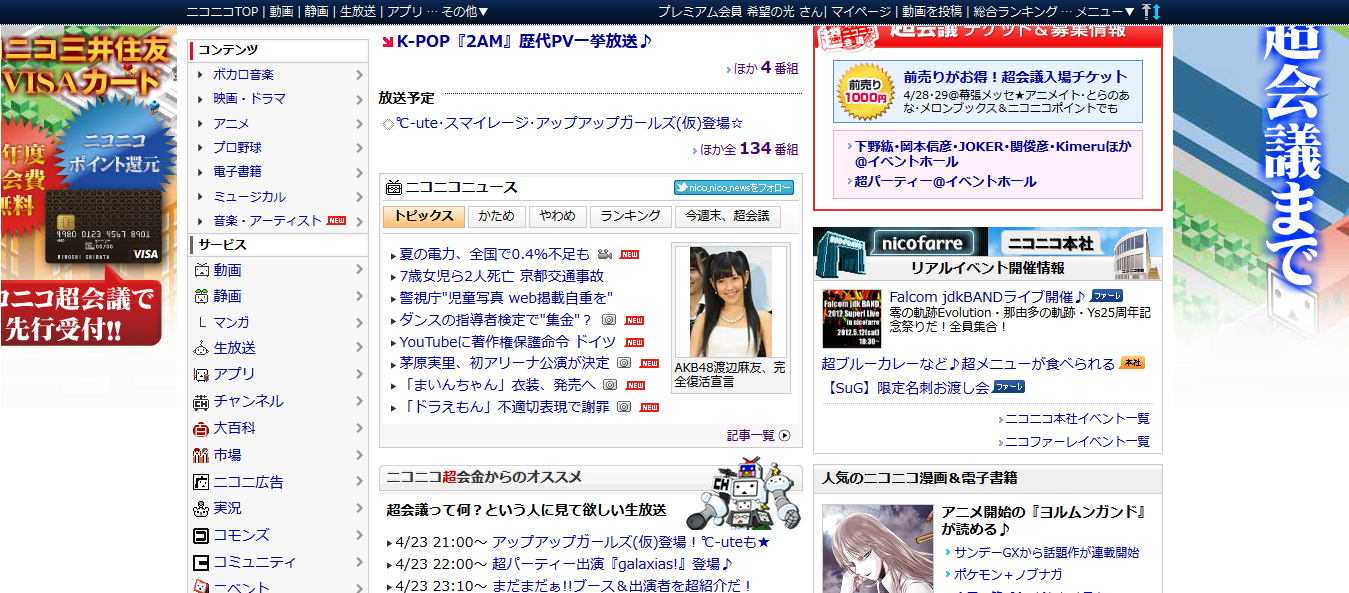
Task: Open Falcom jdkBANDライブ開催 link
Action: (987, 297)
